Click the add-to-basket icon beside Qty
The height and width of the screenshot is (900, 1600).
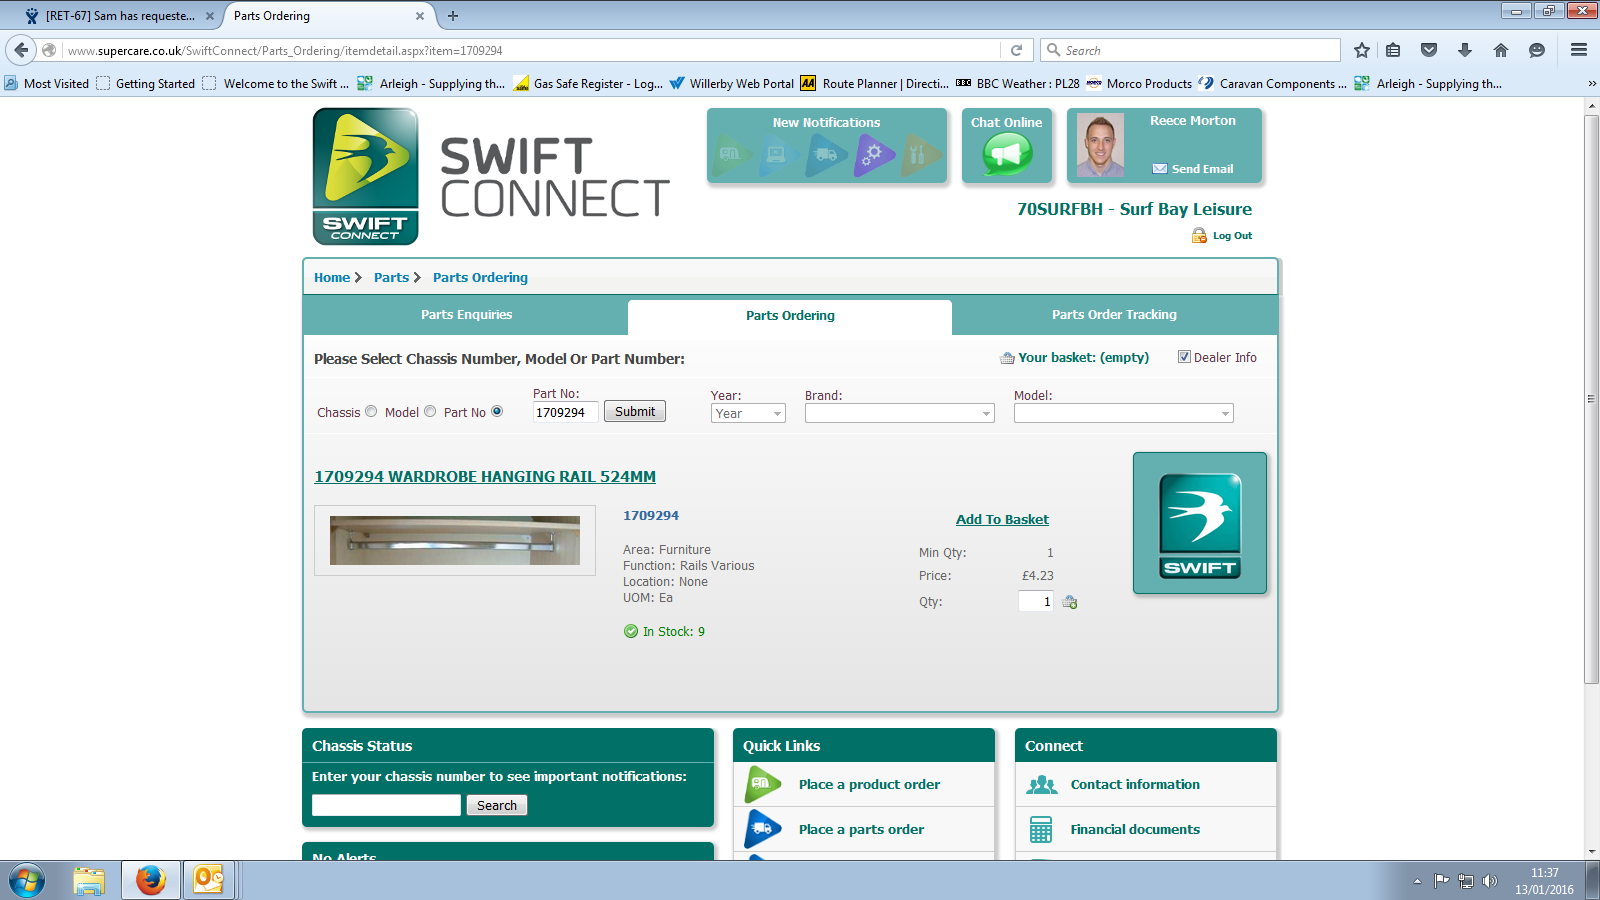(x=1070, y=602)
